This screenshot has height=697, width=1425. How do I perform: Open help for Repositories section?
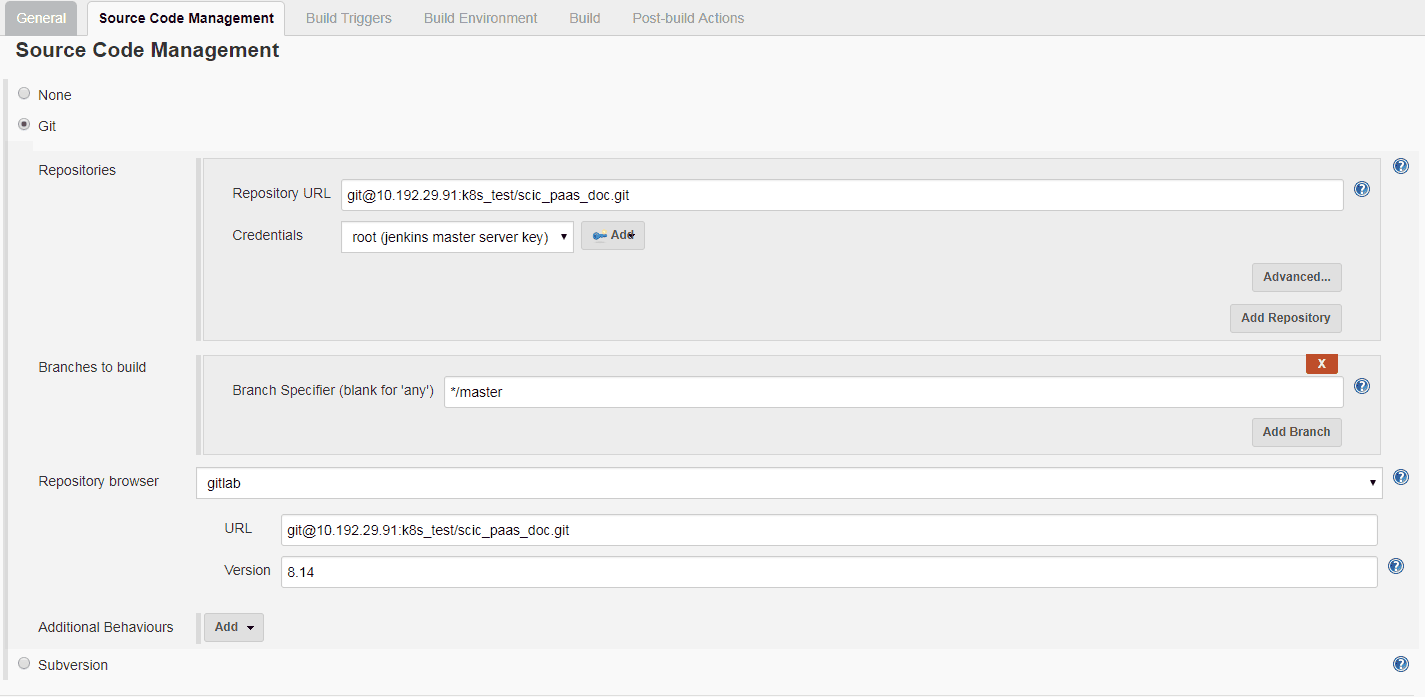(1401, 166)
